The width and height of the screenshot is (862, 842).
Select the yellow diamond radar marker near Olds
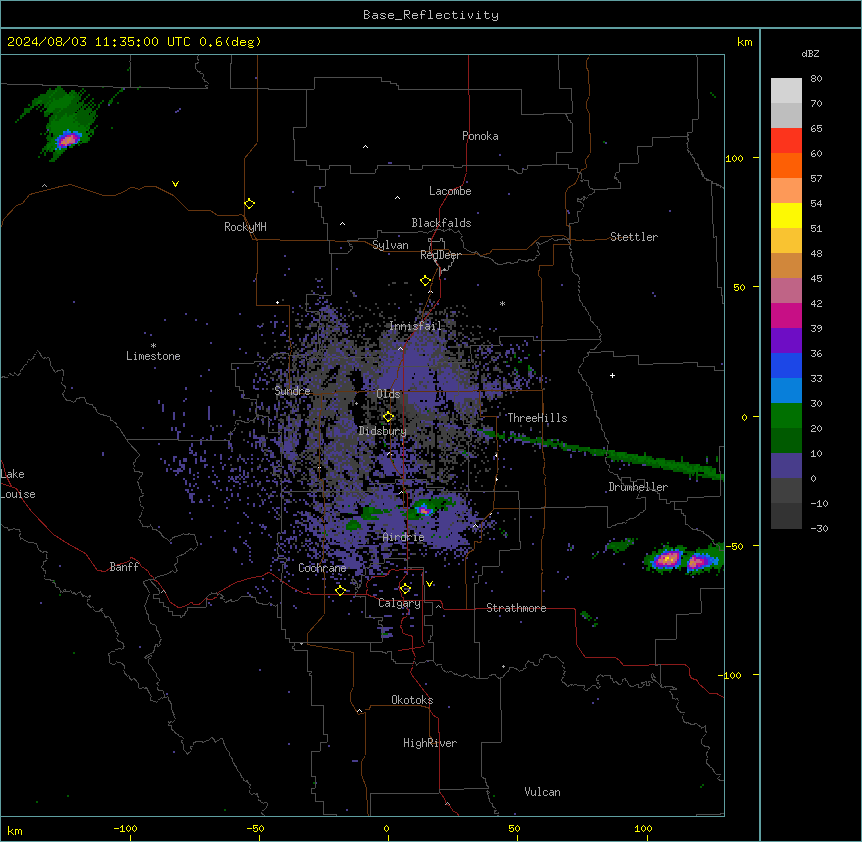(388, 417)
